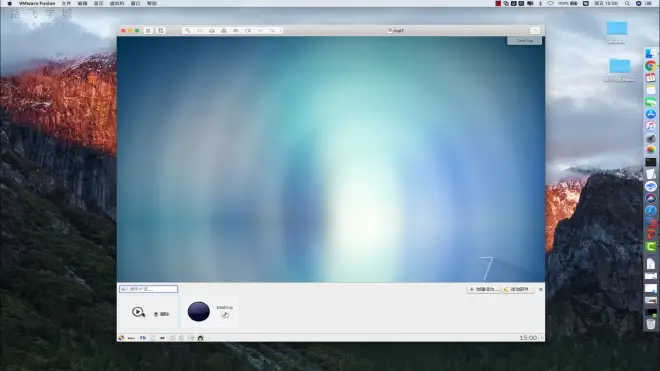Click the start menu icon in the guest taskbar

coord(121,338)
